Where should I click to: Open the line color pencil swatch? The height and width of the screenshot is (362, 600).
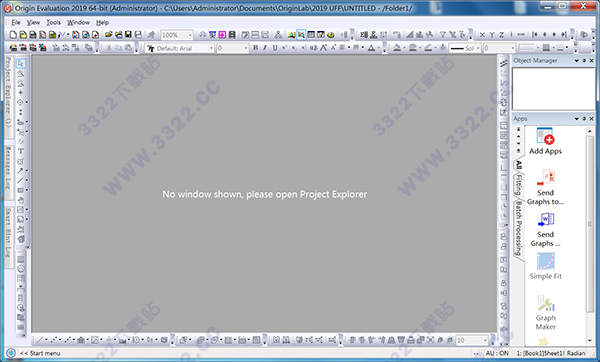(428, 48)
